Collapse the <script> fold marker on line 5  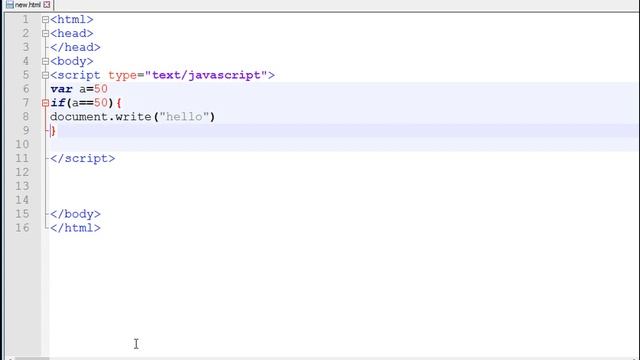point(45,75)
